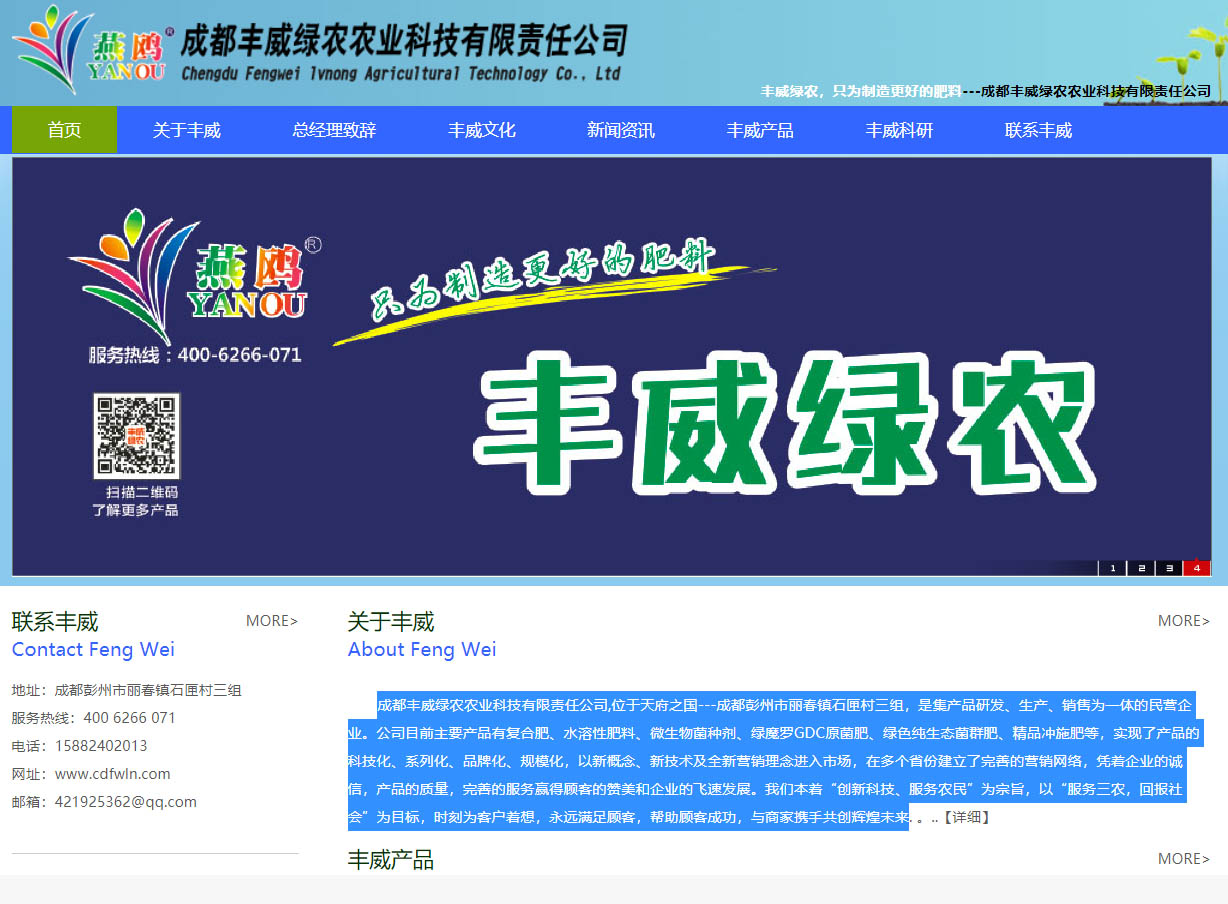Open the 丰威科研 menu item
The image size is (1228, 904).
(x=899, y=130)
